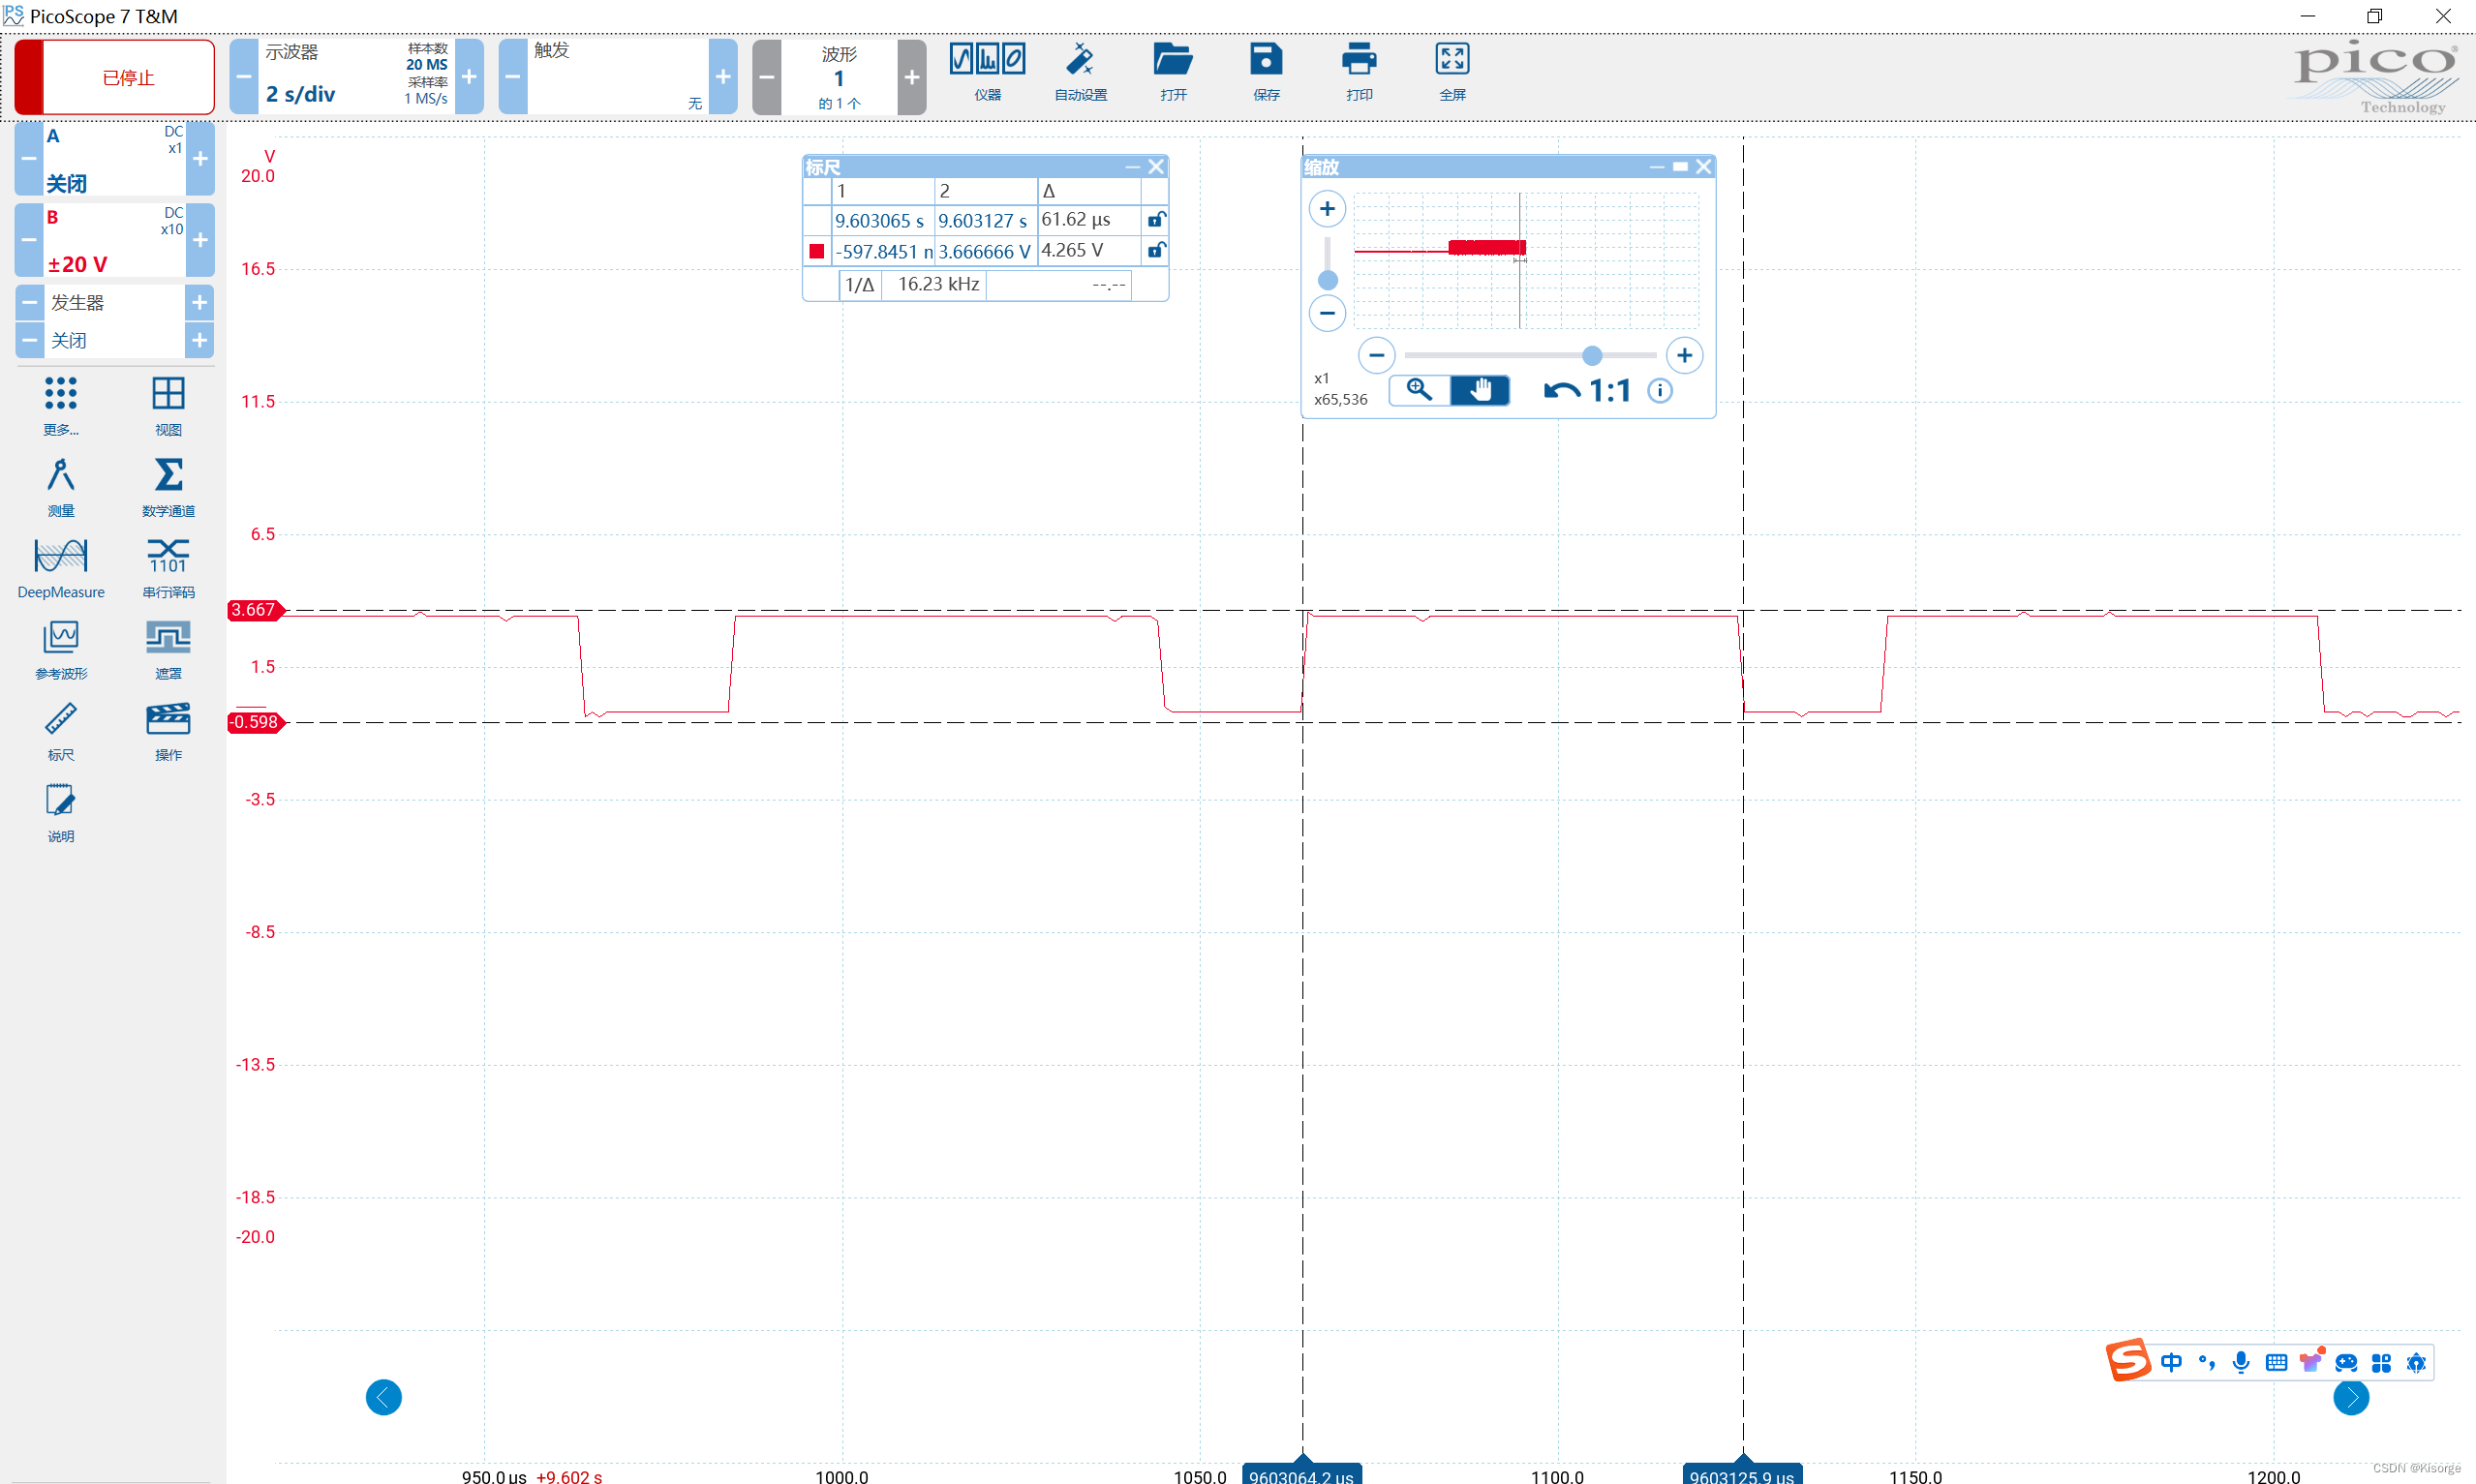Save the current waveform
The image size is (2476, 1484).
[x=1266, y=72]
